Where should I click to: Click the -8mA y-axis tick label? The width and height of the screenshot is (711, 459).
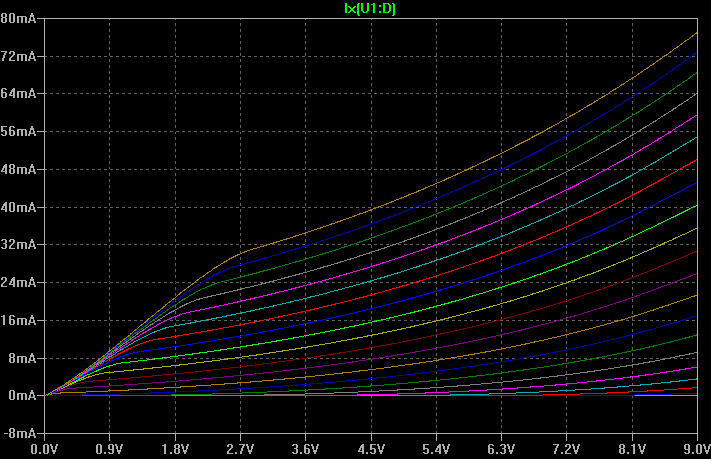20,434
